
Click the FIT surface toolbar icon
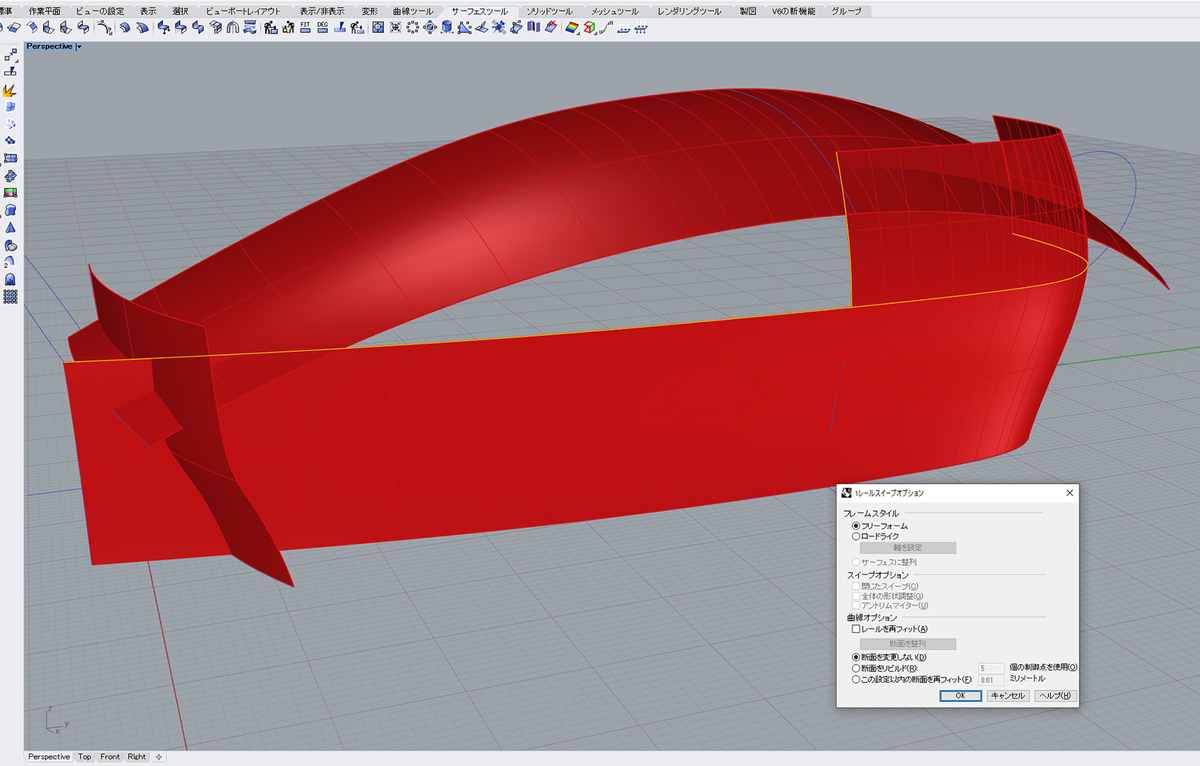point(306,27)
